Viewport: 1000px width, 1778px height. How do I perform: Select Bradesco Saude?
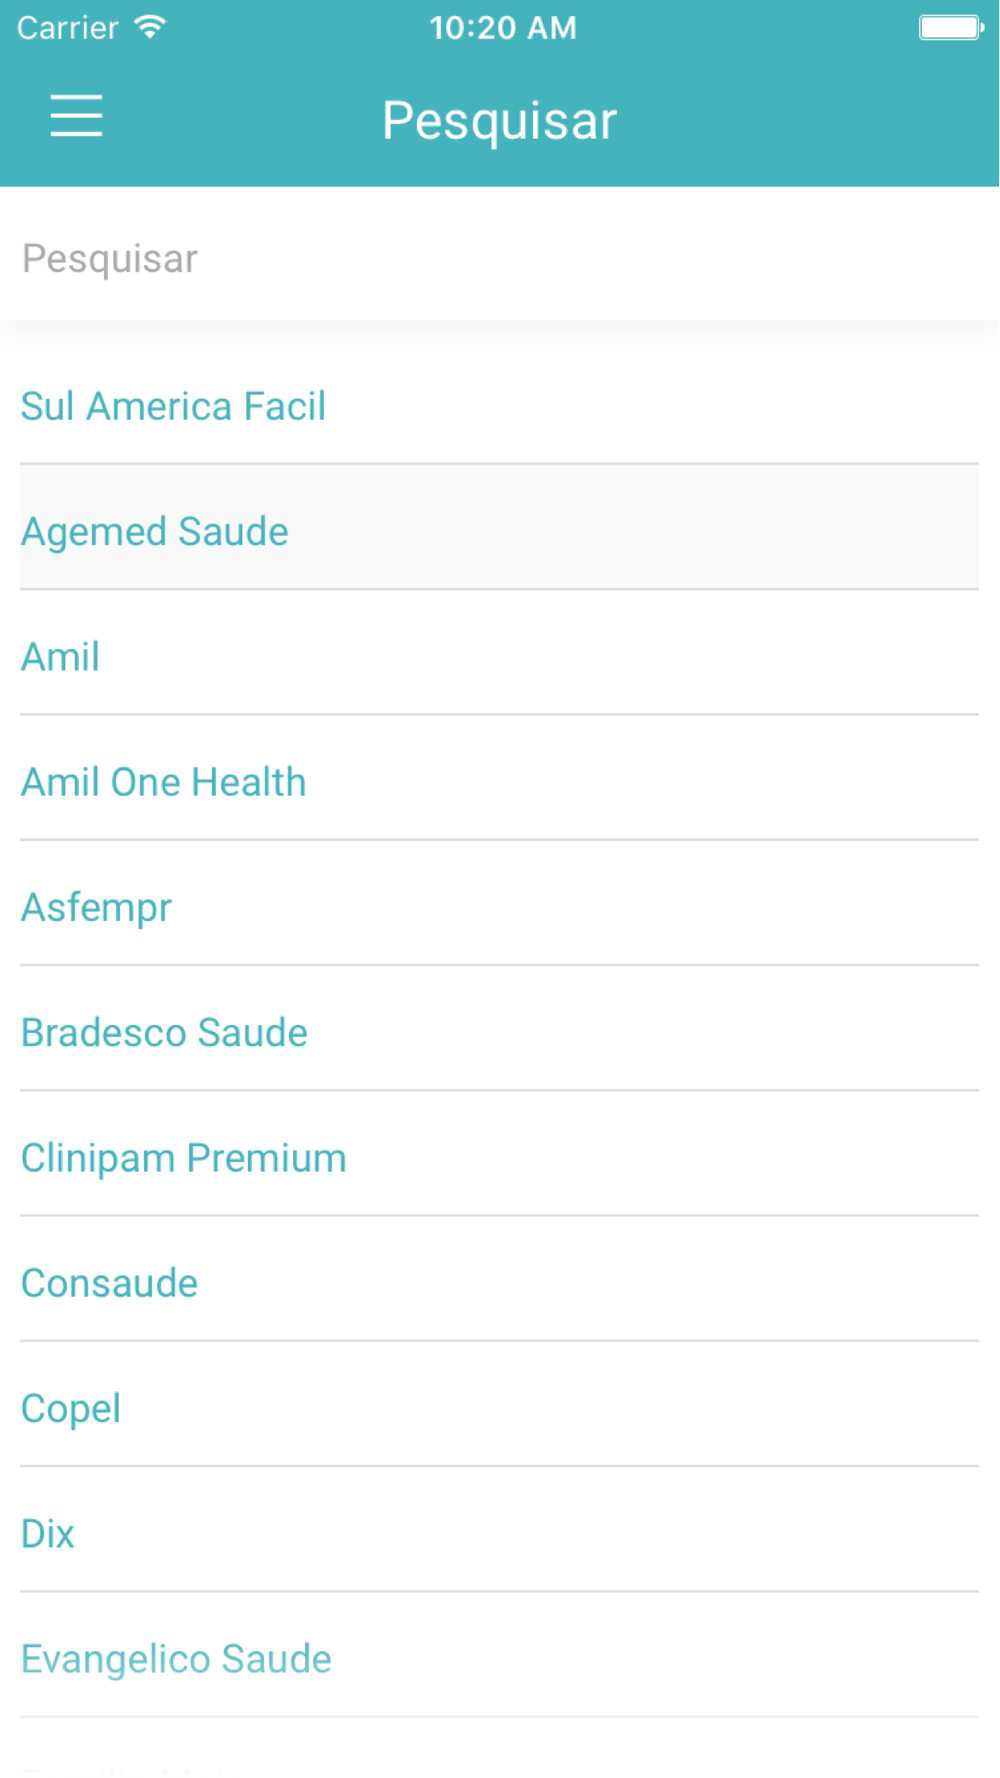[500, 1029]
